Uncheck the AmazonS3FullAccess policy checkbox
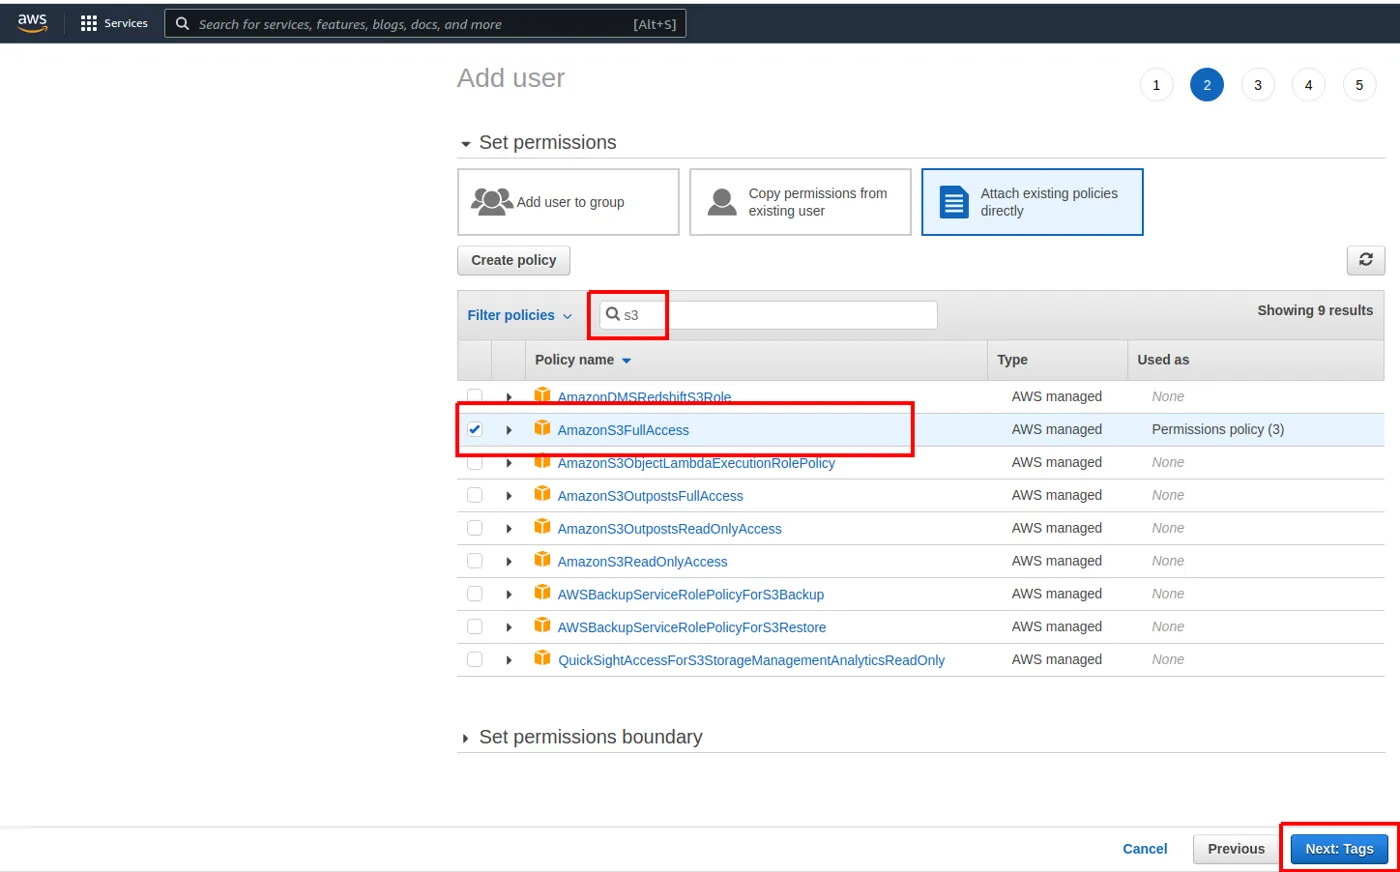The width and height of the screenshot is (1400, 872). pyautogui.click(x=475, y=429)
